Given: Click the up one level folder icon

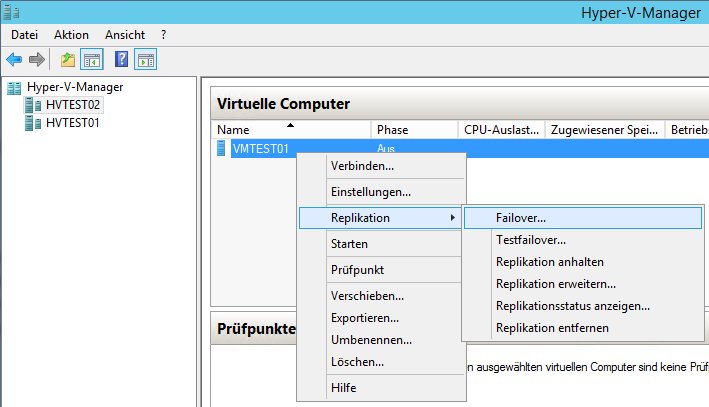Looking at the screenshot, I should pyautogui.click(x=68, y=60).
